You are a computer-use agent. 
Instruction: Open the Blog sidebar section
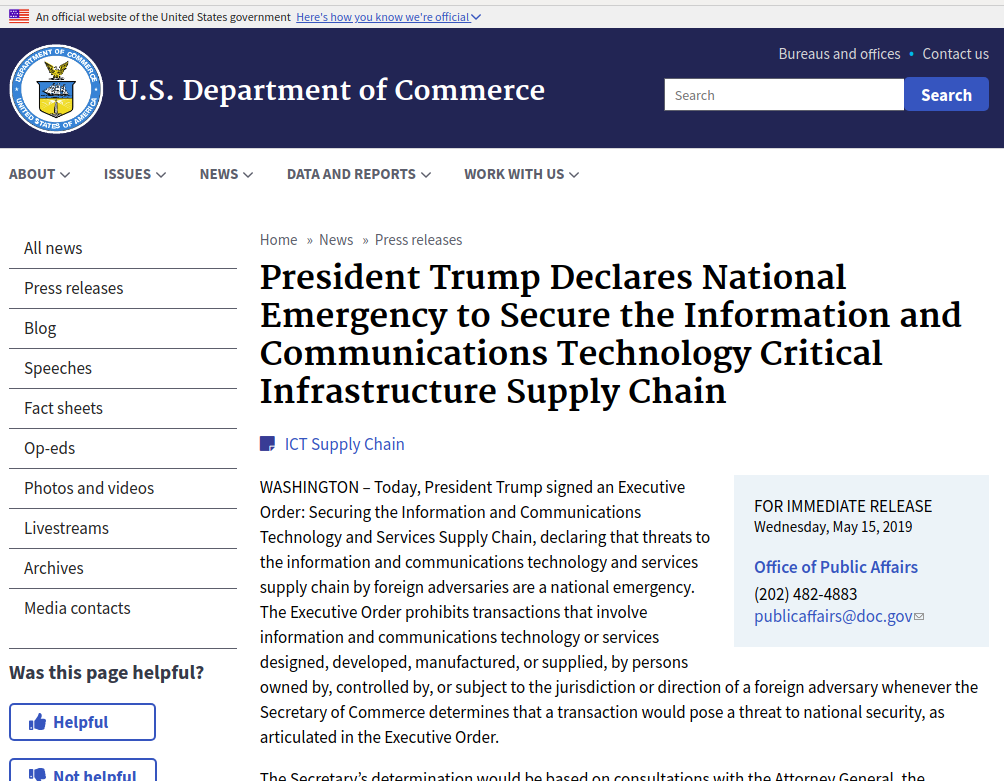pyautogui.click(x=123, y=328)
